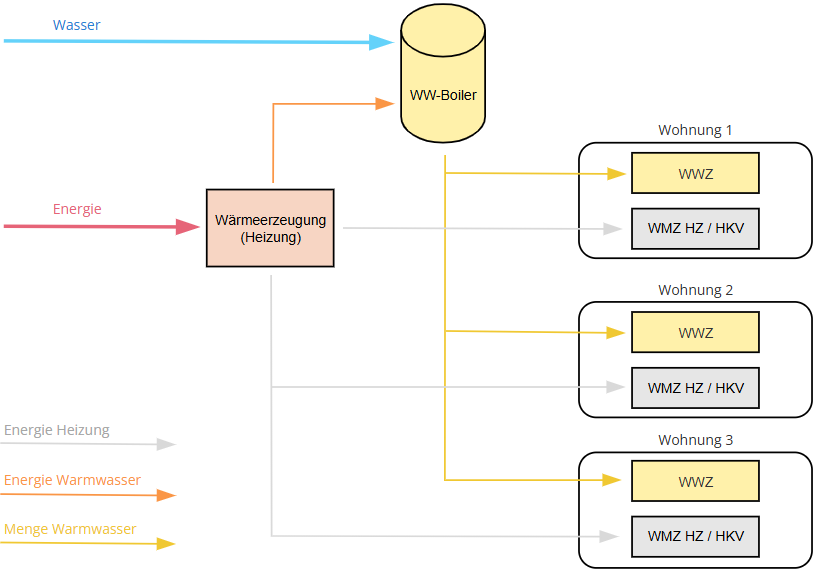The height and width of the screenshot is (571, 815).
Task: Click the blue Wasser arrowhead at the boiler
Action: pyautogui.click(x=381, y=42)
